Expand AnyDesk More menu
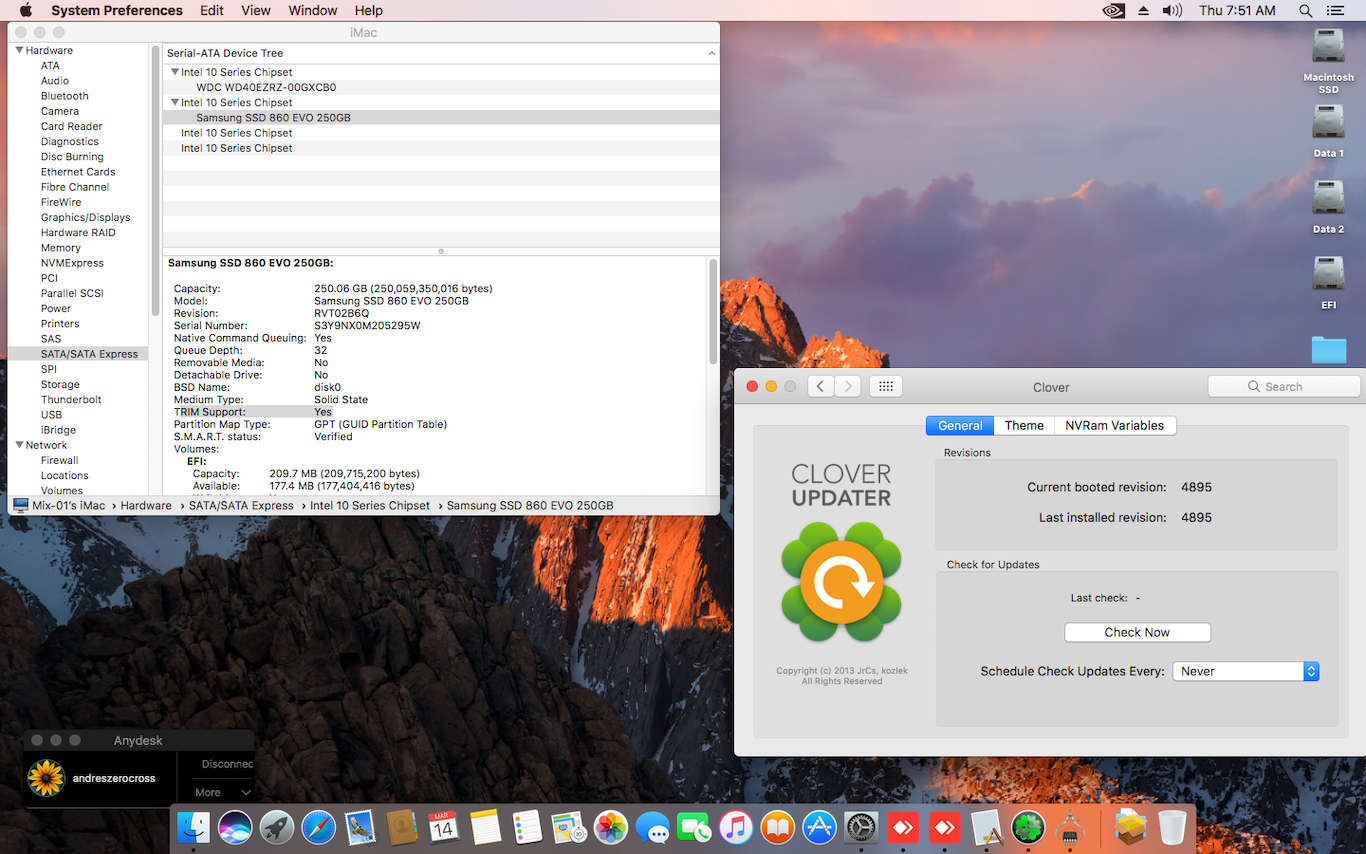Viewport: 1366px width, 854px height. 223,792
